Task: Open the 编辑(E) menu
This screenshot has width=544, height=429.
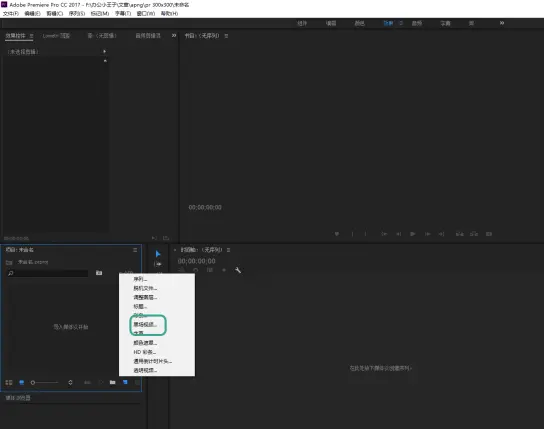Action: tap(32, 14)
